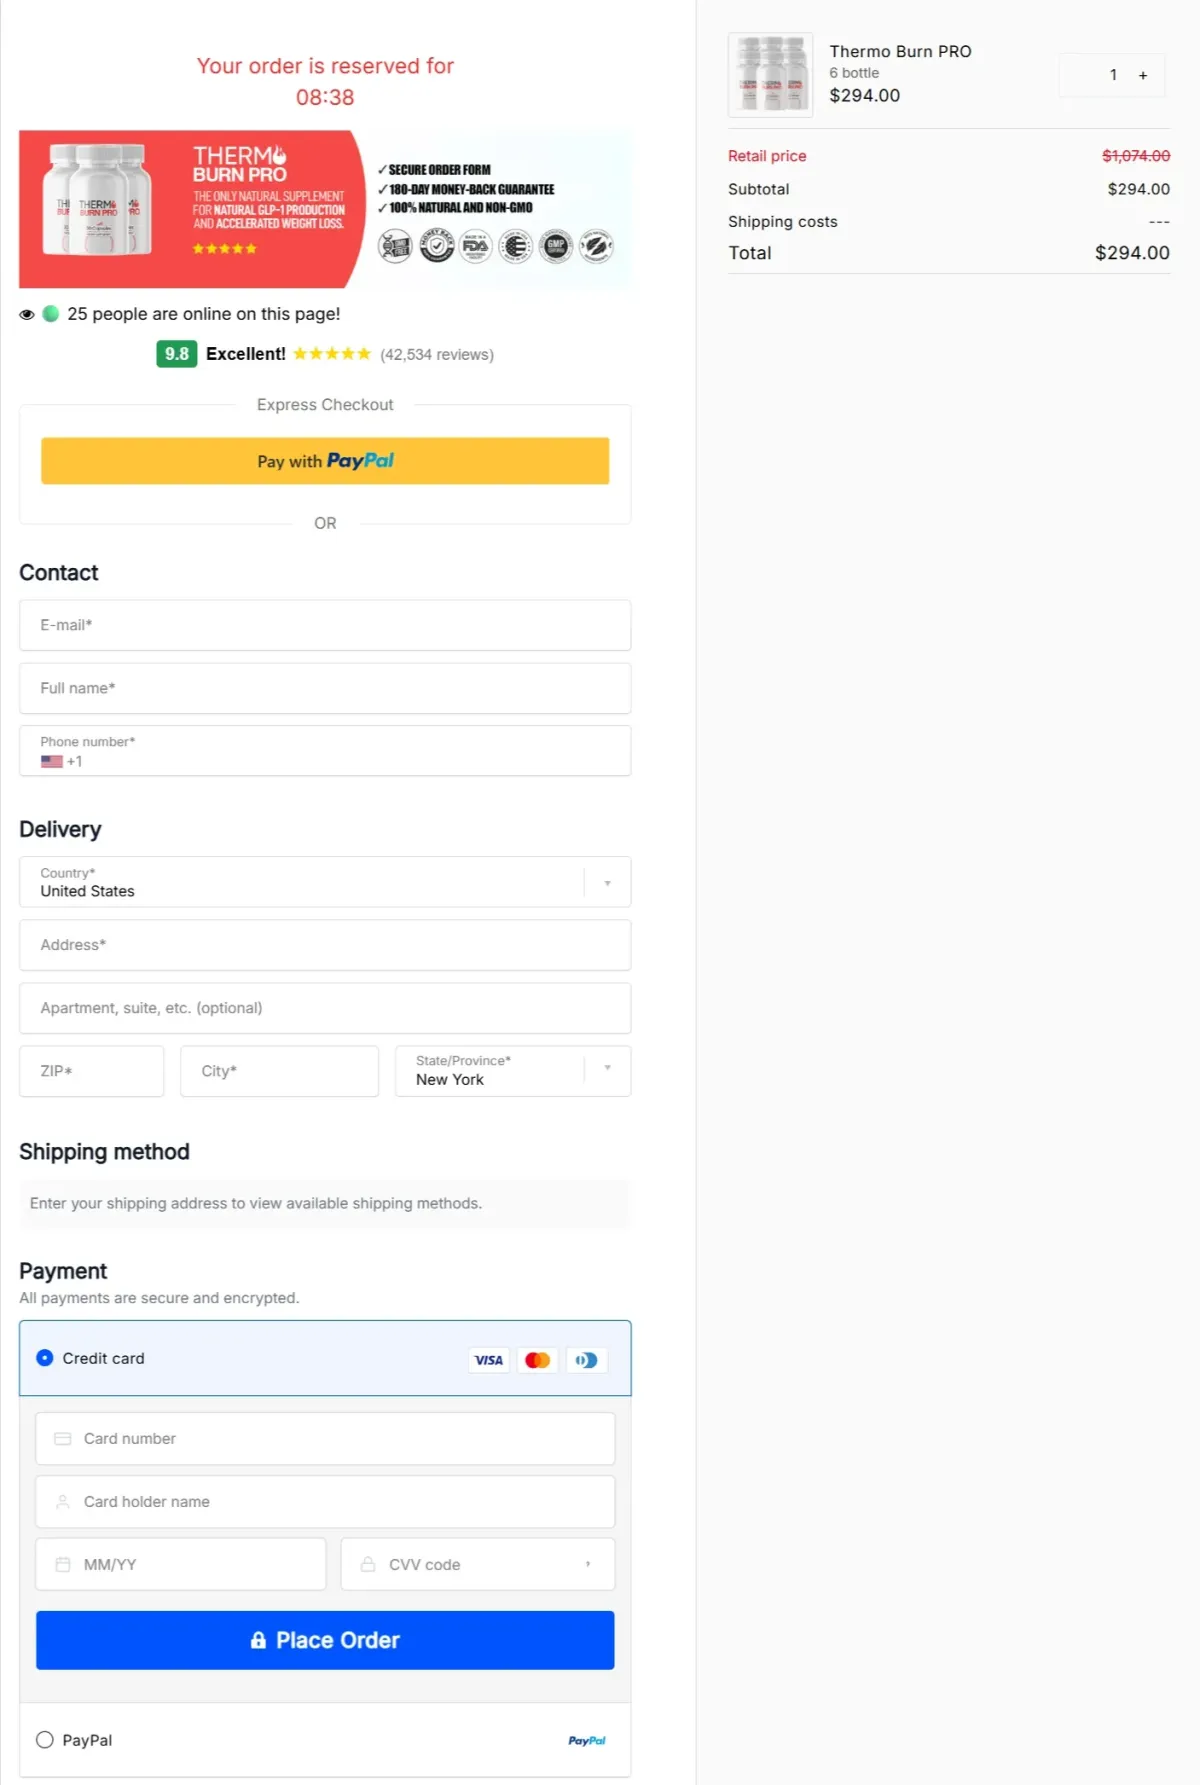This screenshot has width=1200, height=1785.
Task: Select the Credit card payment option
Action: 44,1358
